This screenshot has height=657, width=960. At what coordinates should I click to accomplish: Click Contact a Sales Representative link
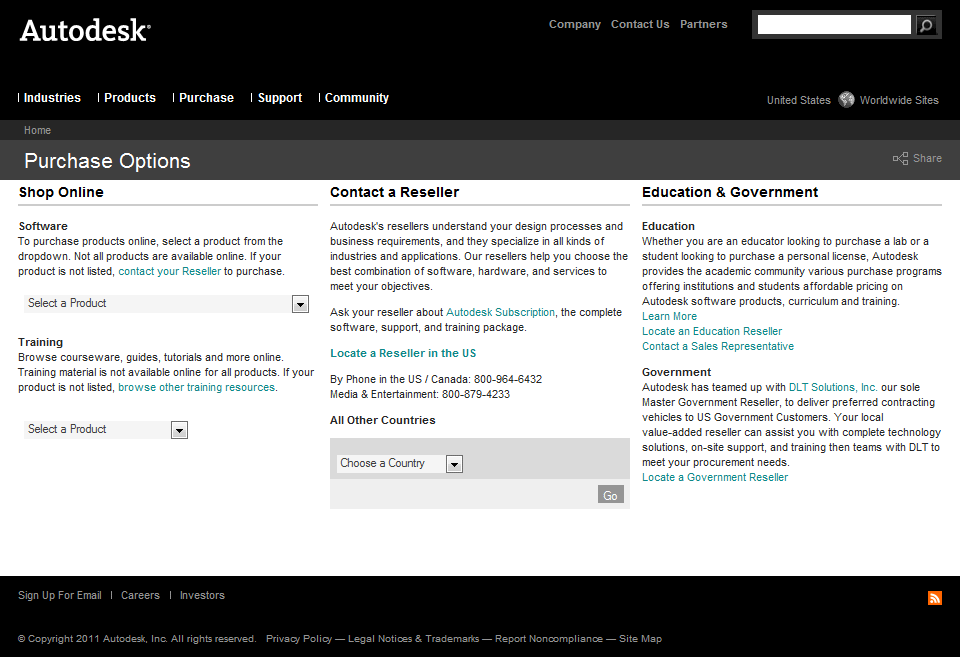[x=718, y=347]
